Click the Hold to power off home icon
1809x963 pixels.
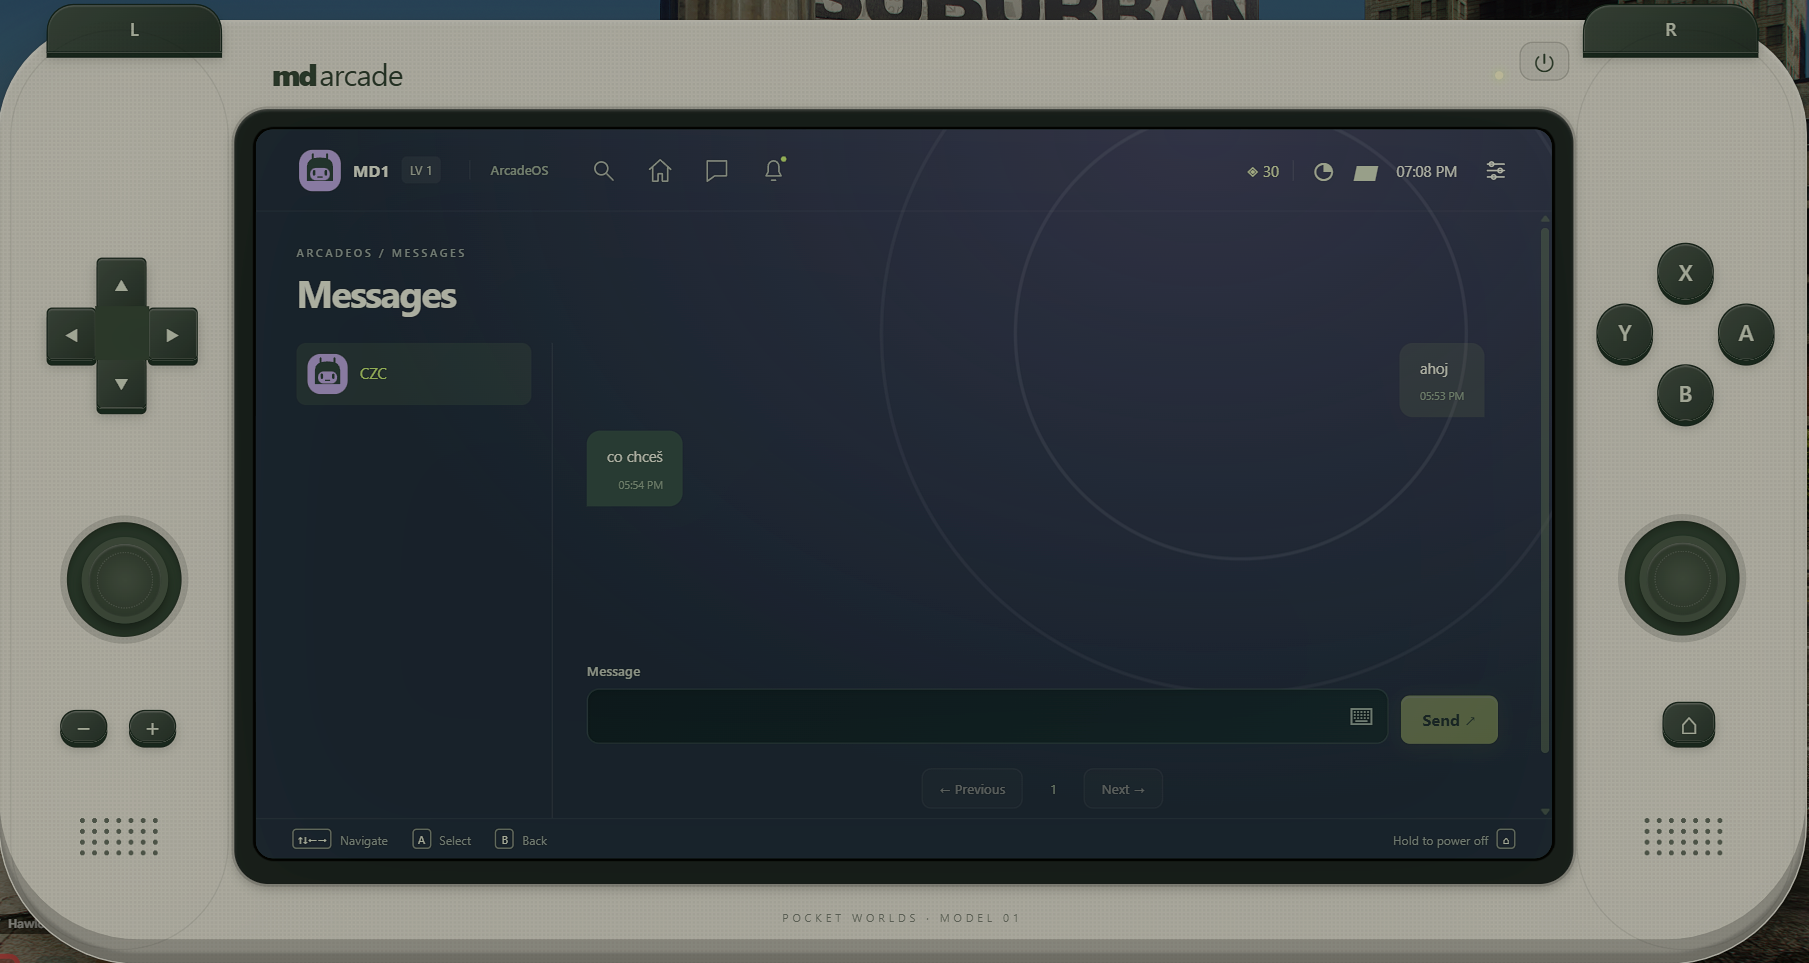click(x=1506, y=839)
